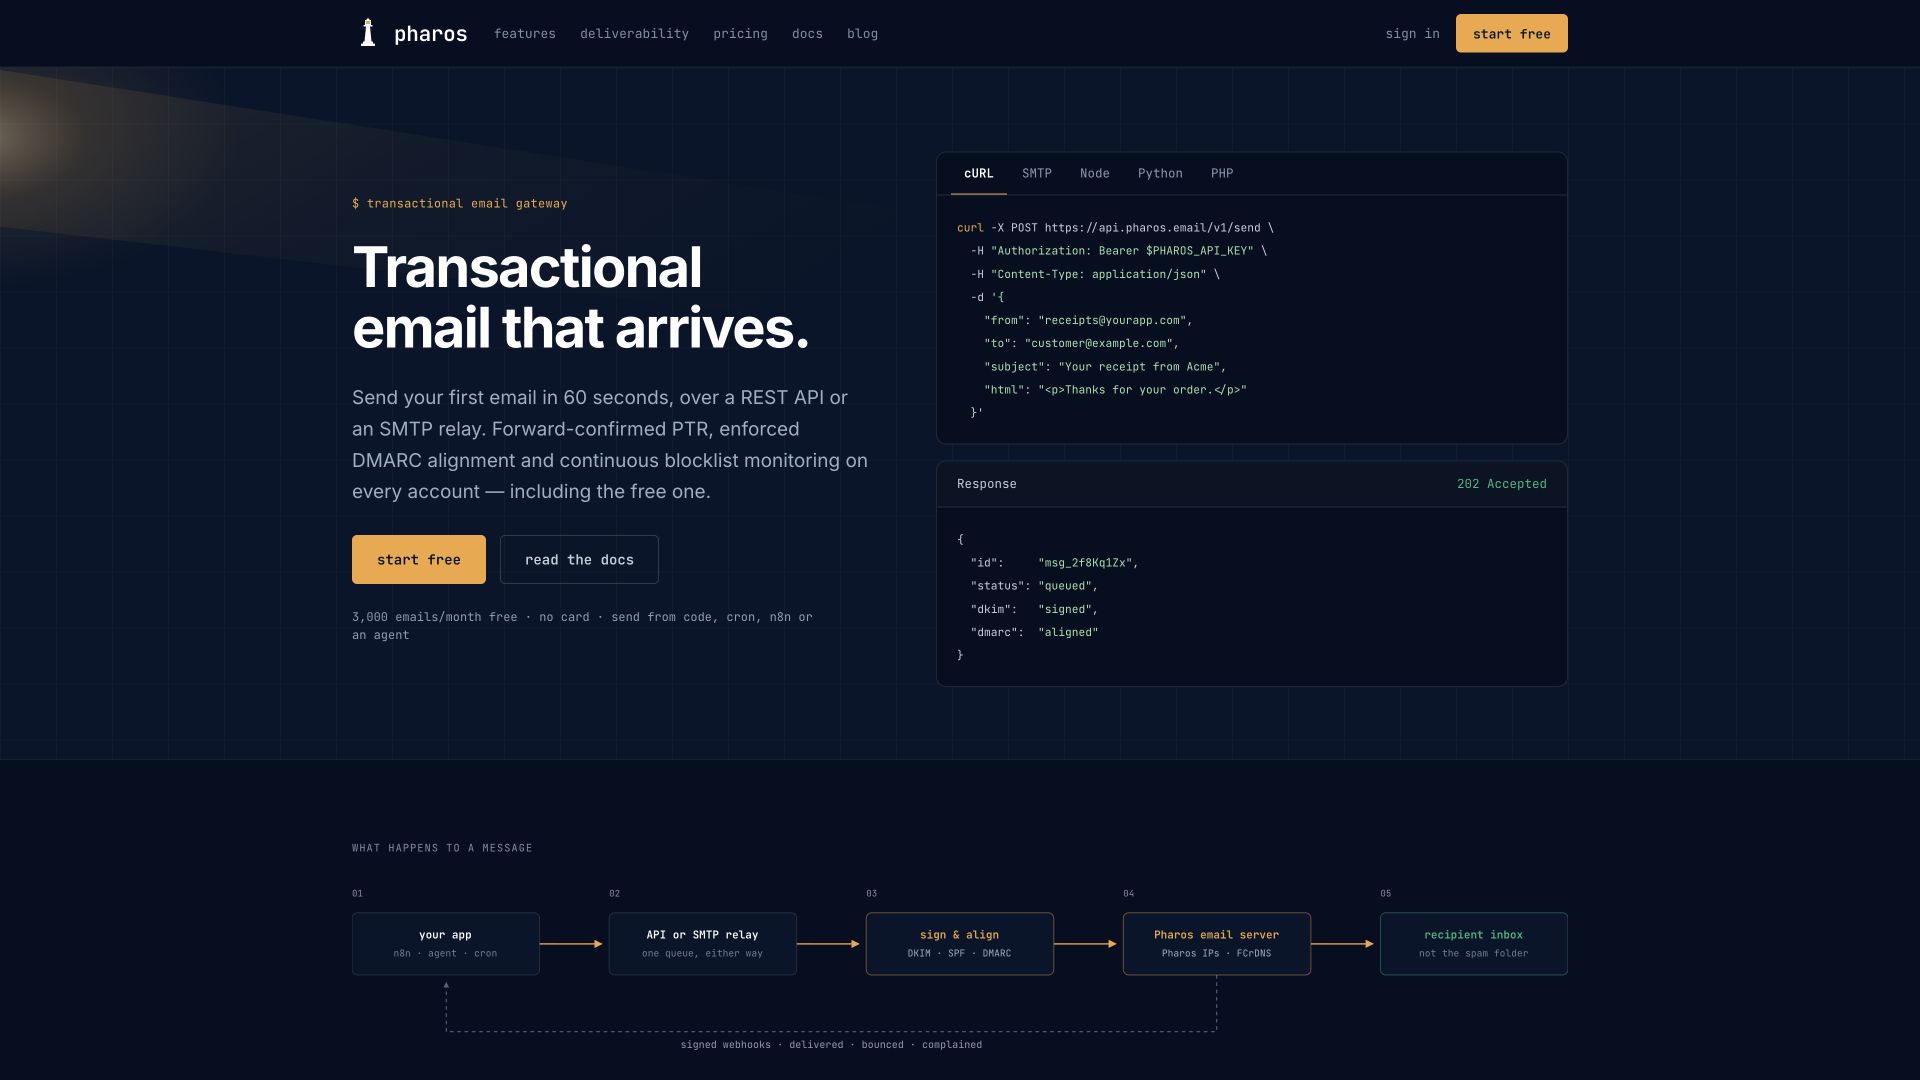Click the "Transactional email that arrives." headline
The image size is (1920, 1080).
tap(580, 298)
